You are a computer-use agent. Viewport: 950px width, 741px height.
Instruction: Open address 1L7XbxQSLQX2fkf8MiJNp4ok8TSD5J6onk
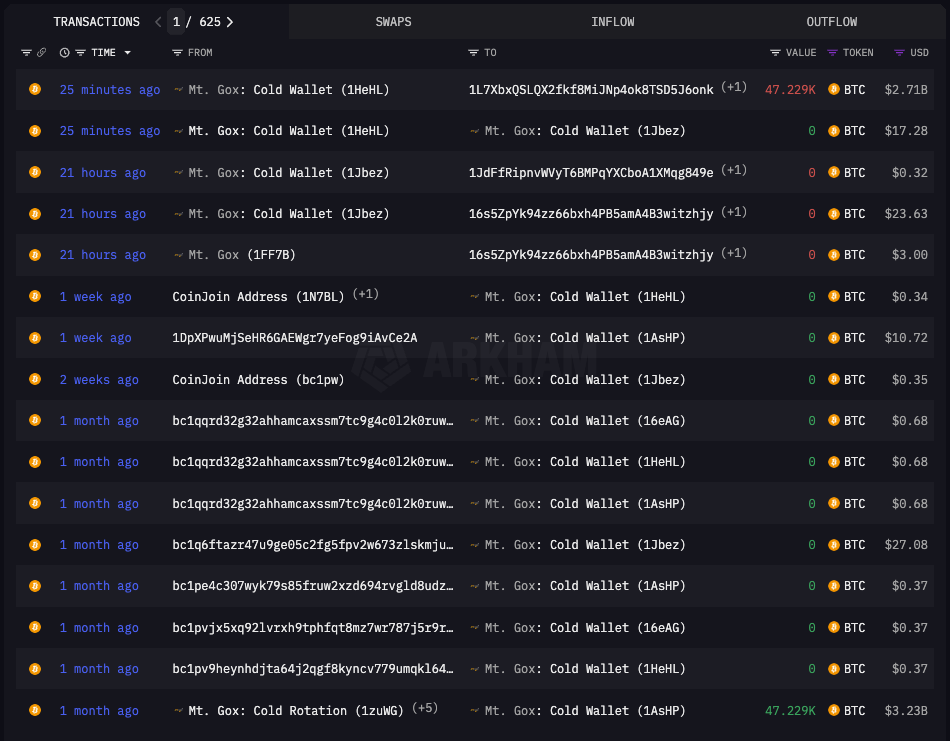[x=591, y=90]
